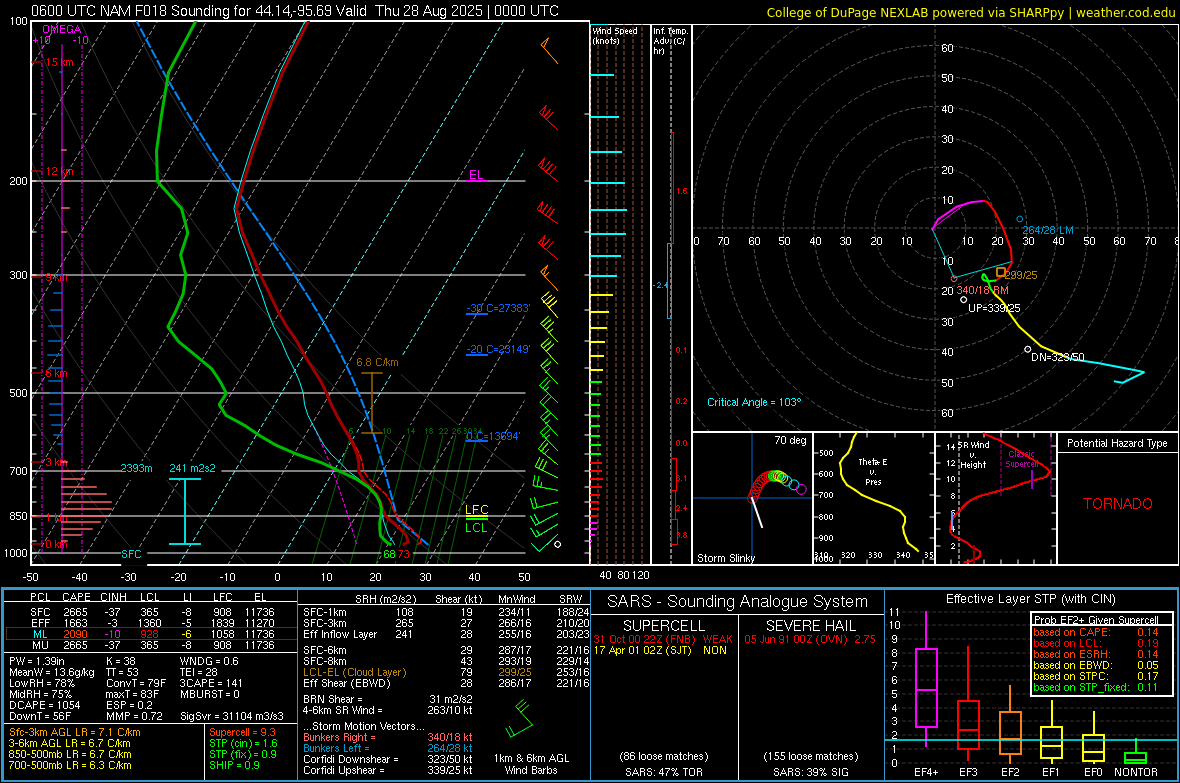This screenshot has height=783, width=1180.
Task: Click the Inf. Temp. Adv. panel header
Action: tap(670, 41)
